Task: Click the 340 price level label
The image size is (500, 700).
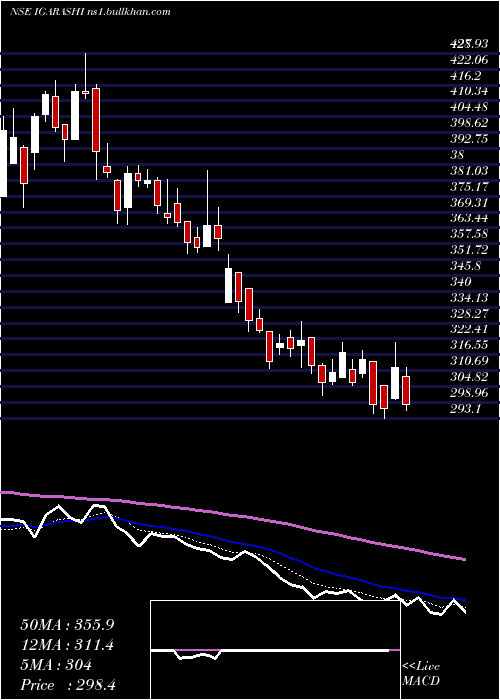Action: point(461,282)
